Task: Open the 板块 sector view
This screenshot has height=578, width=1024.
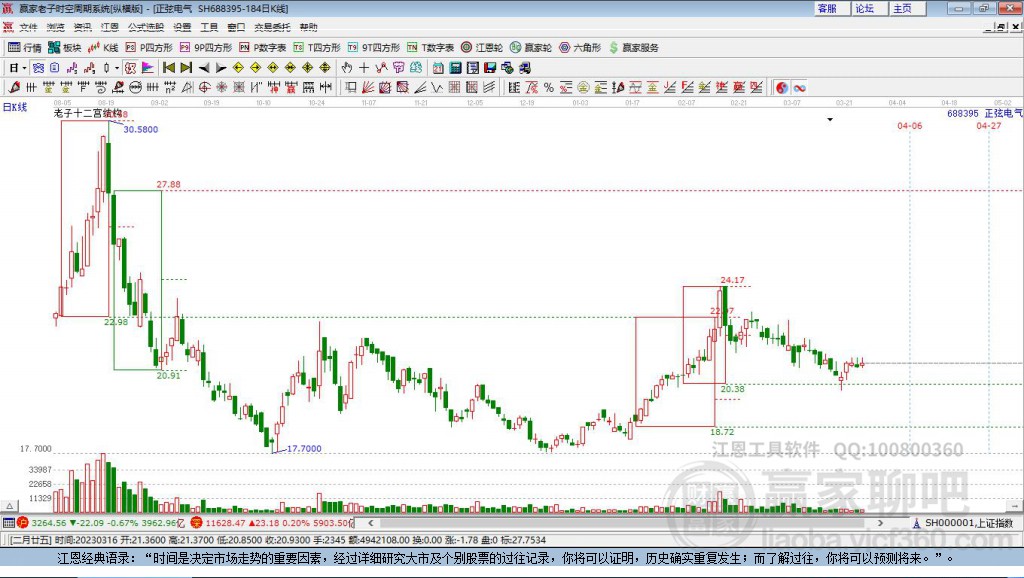Action: click(x=64, y=48)
